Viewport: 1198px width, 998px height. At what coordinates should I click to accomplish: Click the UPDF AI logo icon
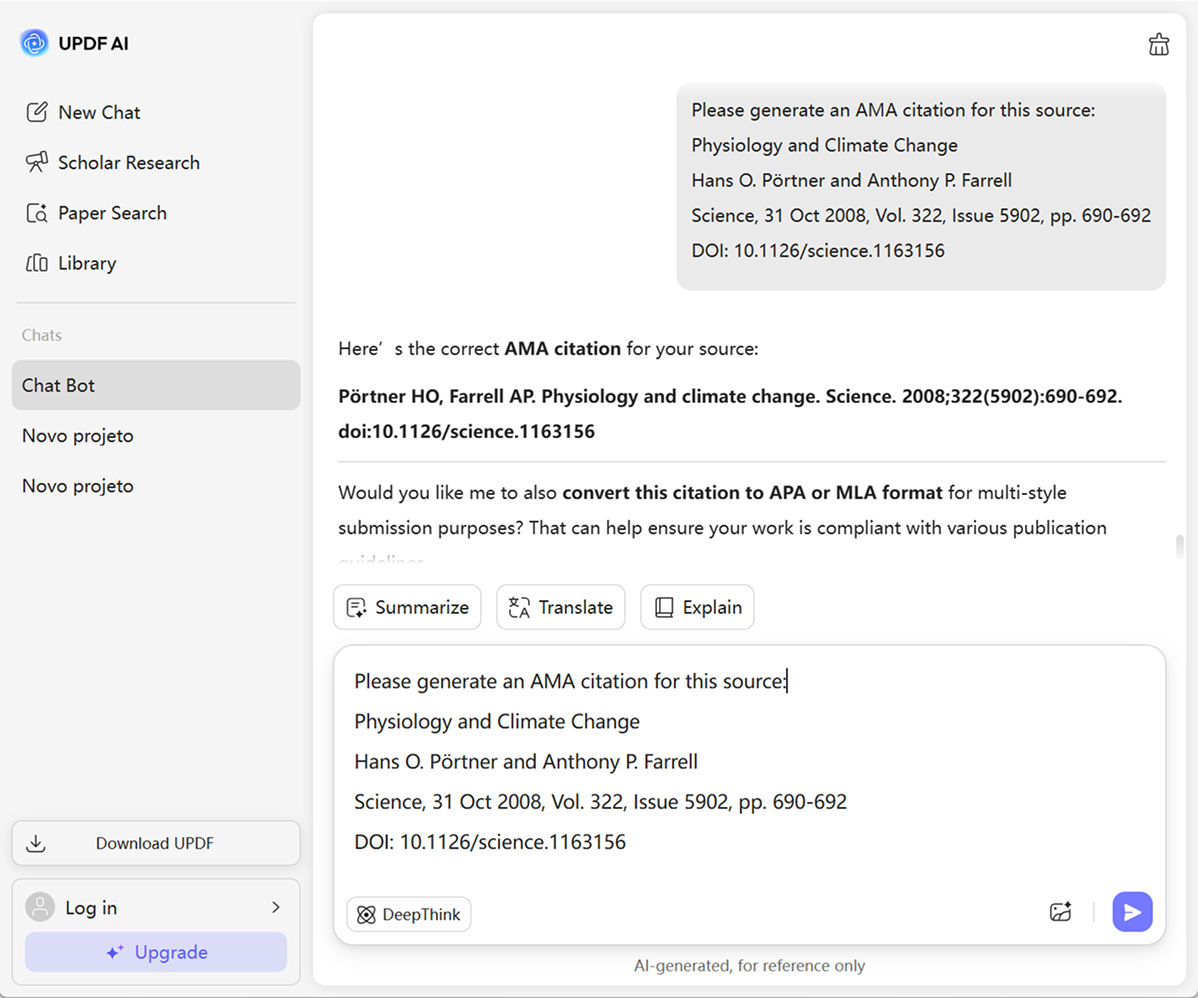pos(34,43)
